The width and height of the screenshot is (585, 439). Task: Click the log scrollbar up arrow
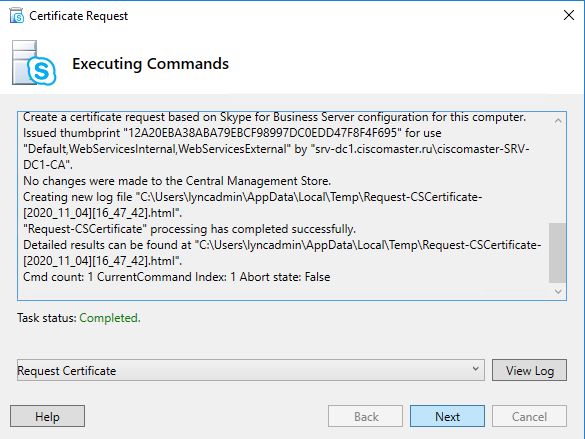[558, 120]
